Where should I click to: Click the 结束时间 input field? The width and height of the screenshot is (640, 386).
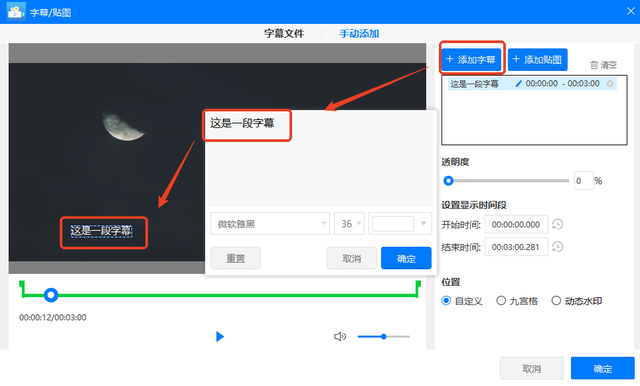516,246
